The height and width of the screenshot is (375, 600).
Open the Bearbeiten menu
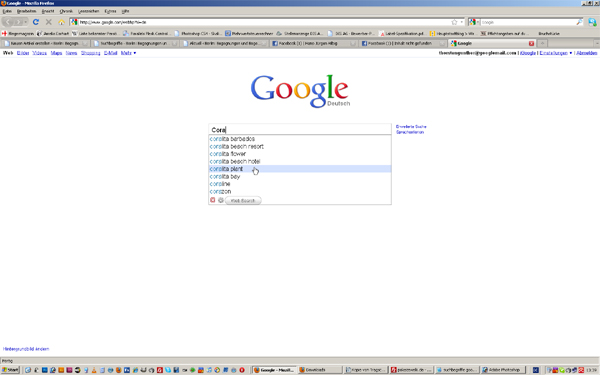[26, 11]
